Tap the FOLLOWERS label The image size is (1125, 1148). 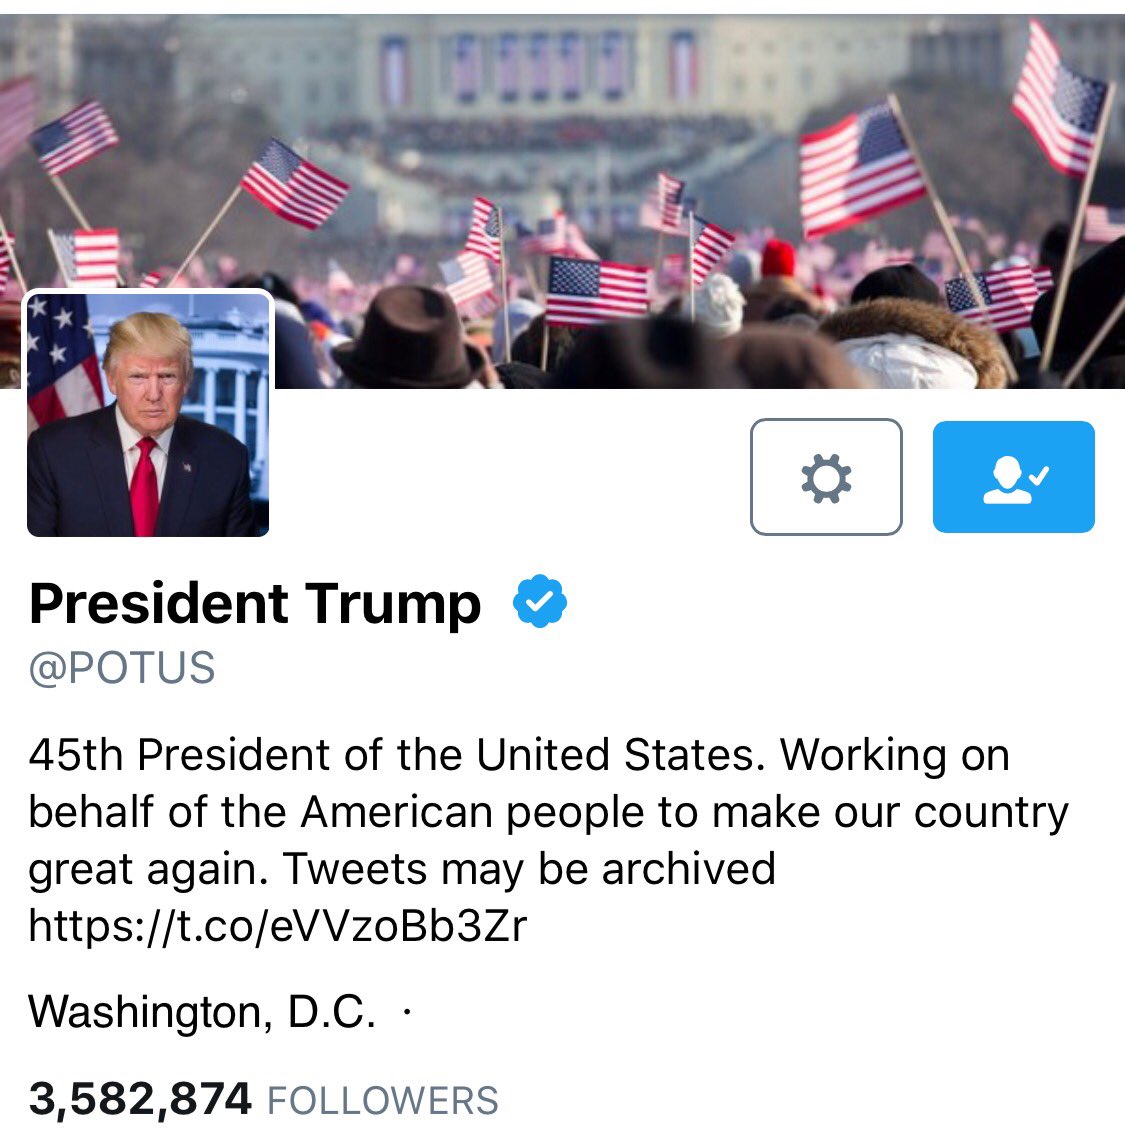click(382, 1100)
